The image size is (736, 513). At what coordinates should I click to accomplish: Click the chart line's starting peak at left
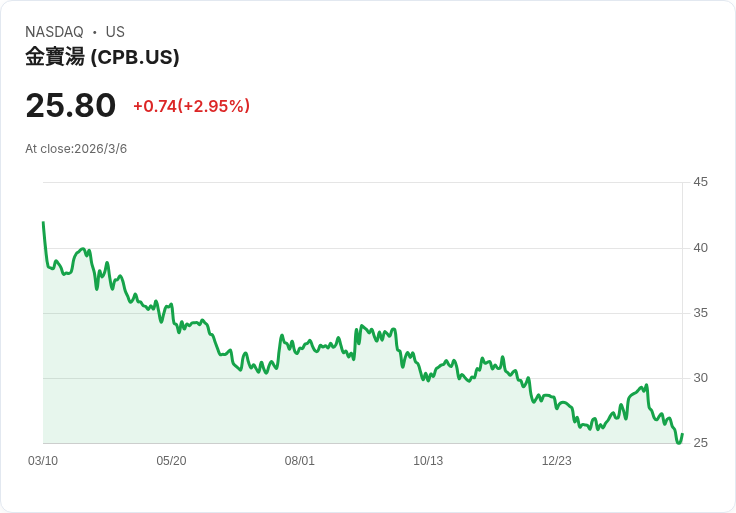tap(43, 223)
